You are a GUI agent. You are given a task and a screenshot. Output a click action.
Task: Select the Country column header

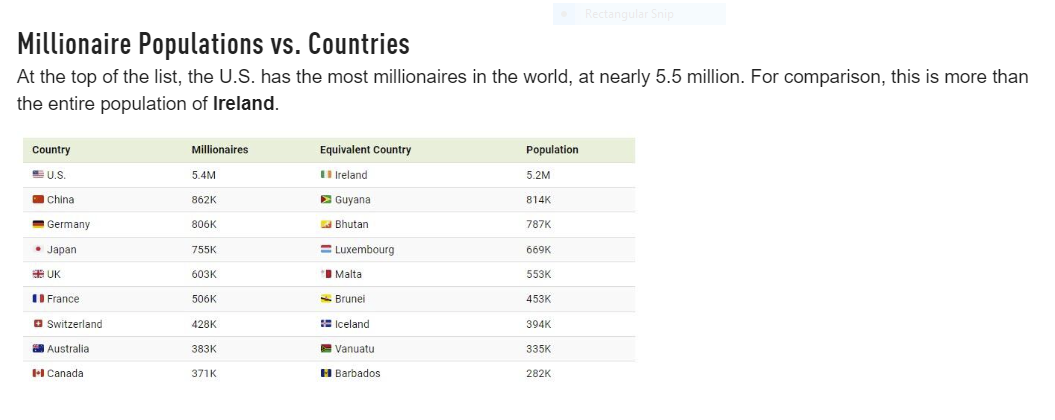click(x=51, y=149)
